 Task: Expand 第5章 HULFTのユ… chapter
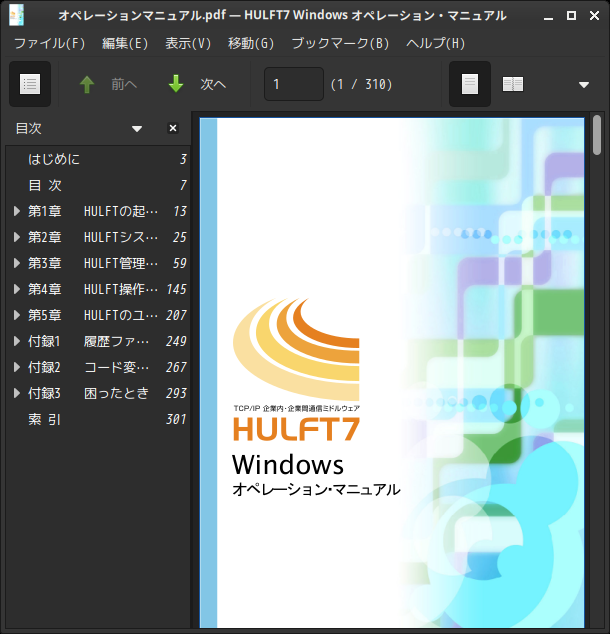17,315
